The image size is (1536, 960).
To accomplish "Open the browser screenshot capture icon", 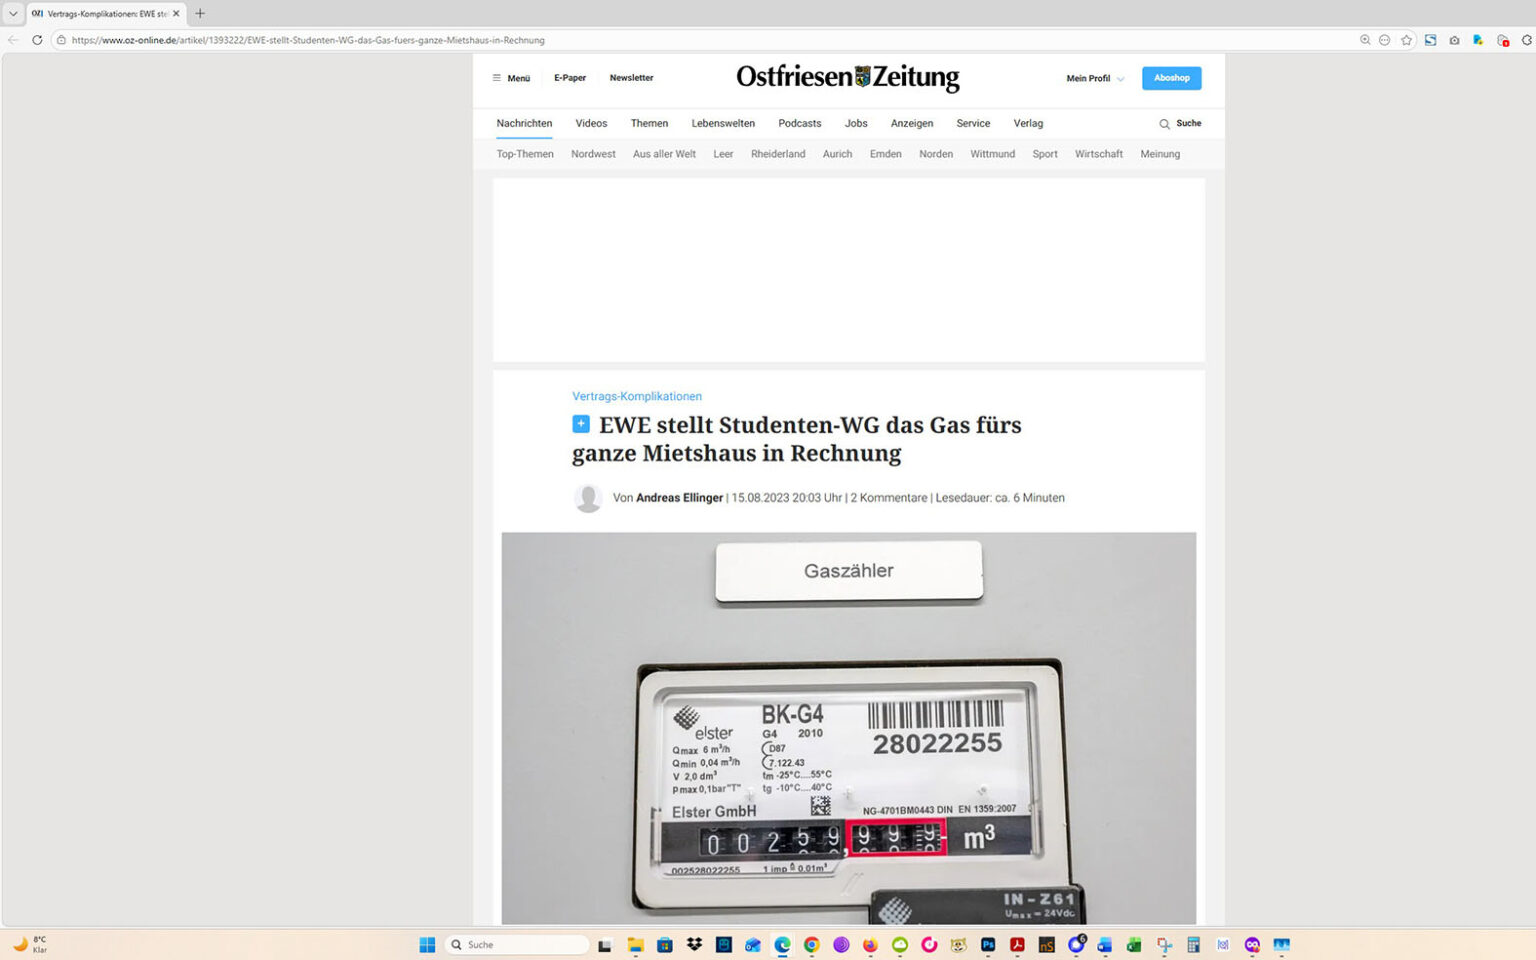I will point(1454,40).
